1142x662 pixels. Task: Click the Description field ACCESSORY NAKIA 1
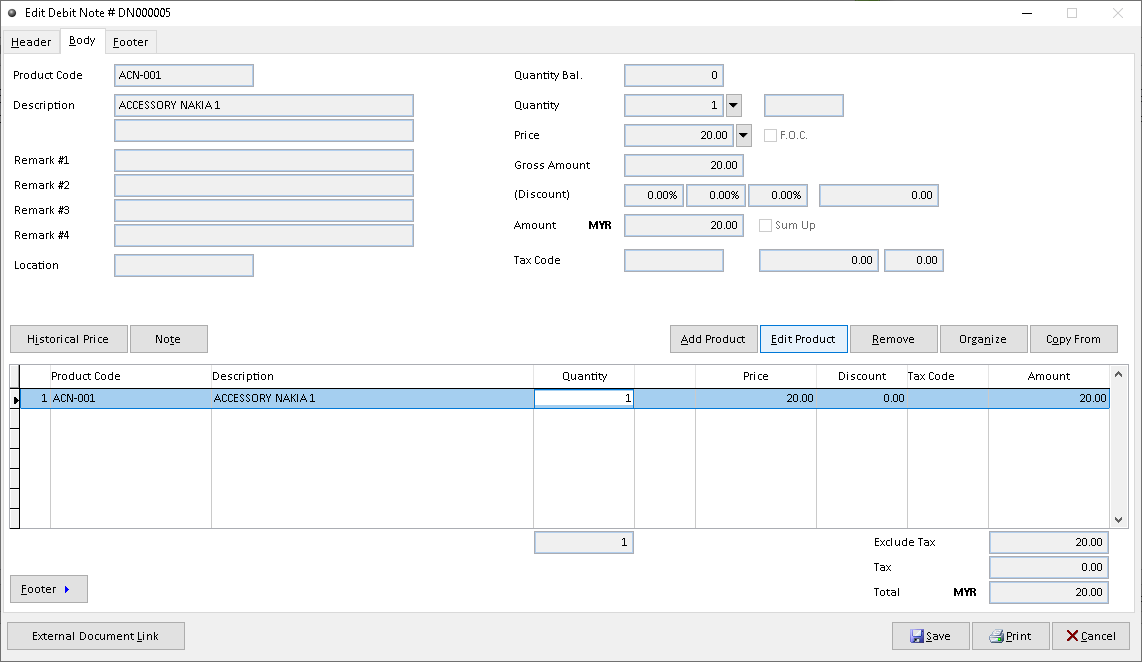[x=264, y=105]
